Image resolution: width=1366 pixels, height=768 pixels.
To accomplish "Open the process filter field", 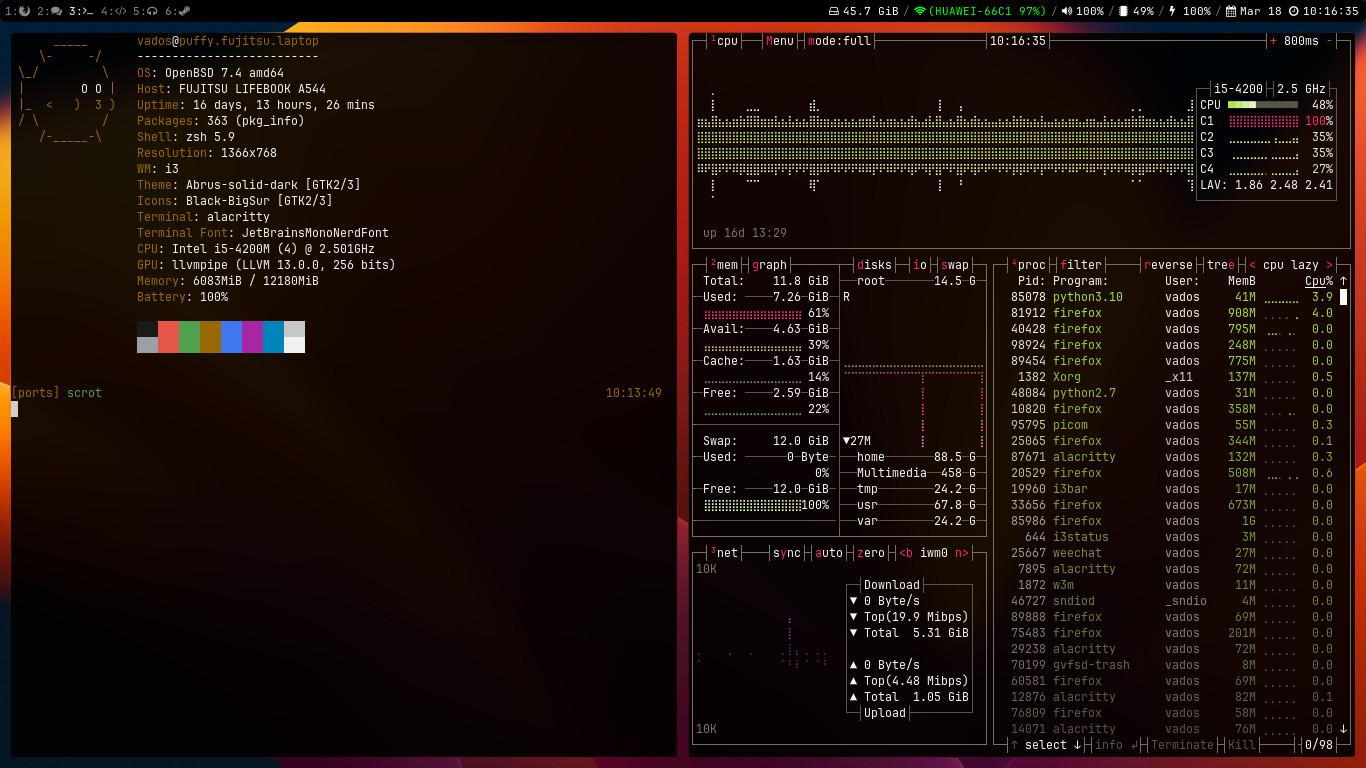I will click(1081, 265).
